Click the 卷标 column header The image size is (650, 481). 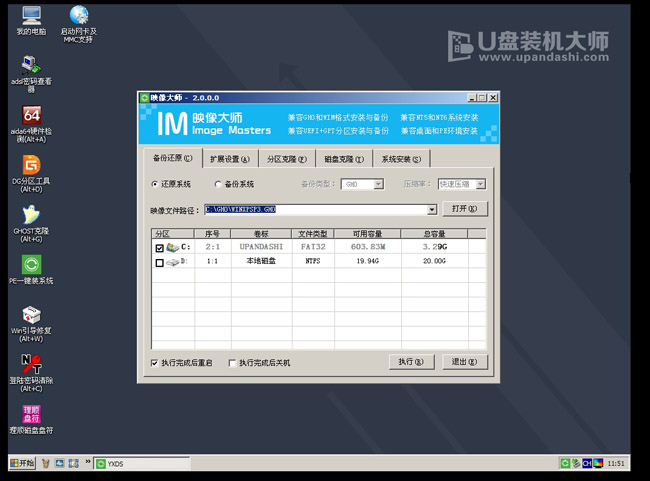tap(261, 234)
